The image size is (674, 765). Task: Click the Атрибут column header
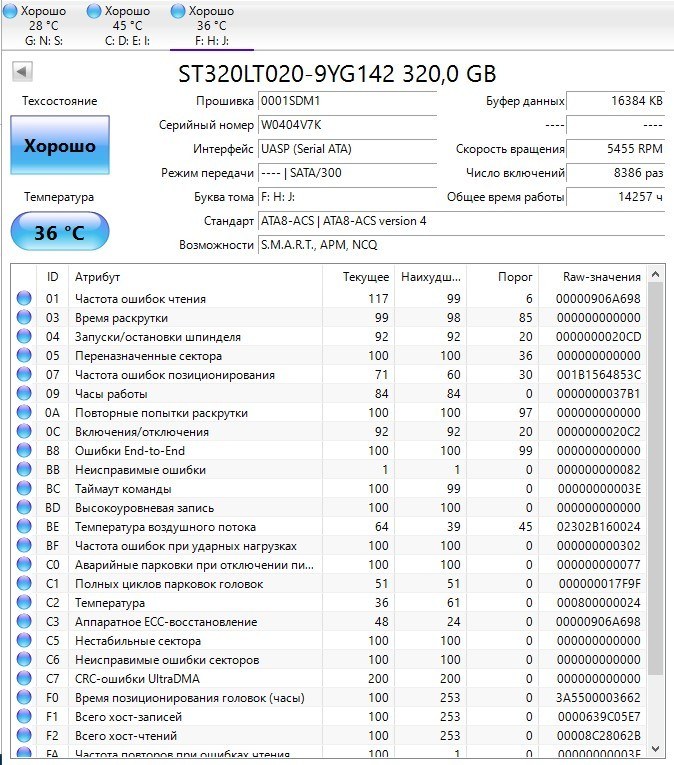[195, 277]
